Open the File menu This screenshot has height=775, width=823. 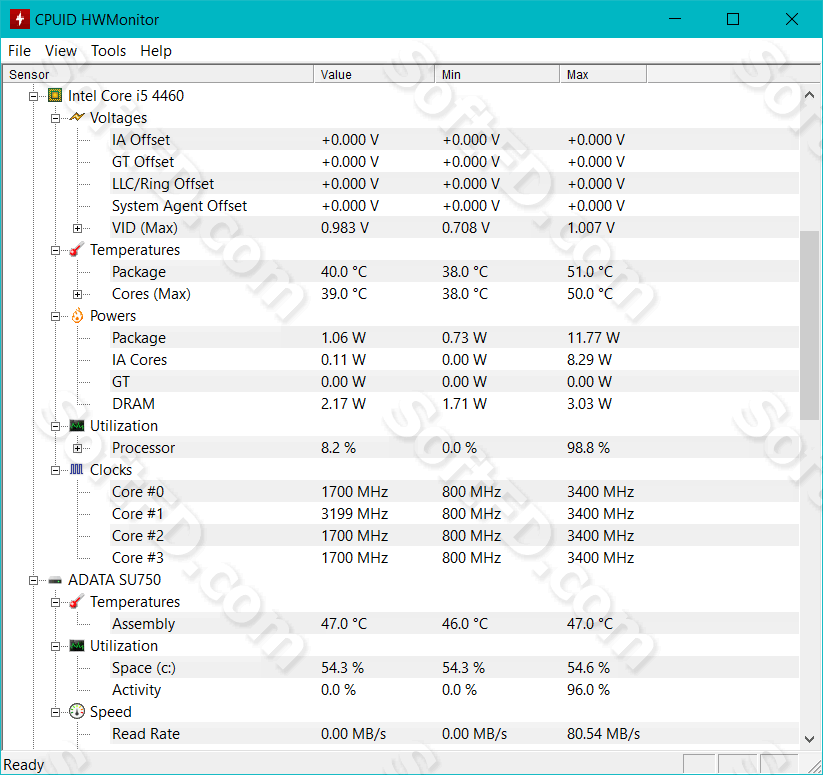point(19,51)
